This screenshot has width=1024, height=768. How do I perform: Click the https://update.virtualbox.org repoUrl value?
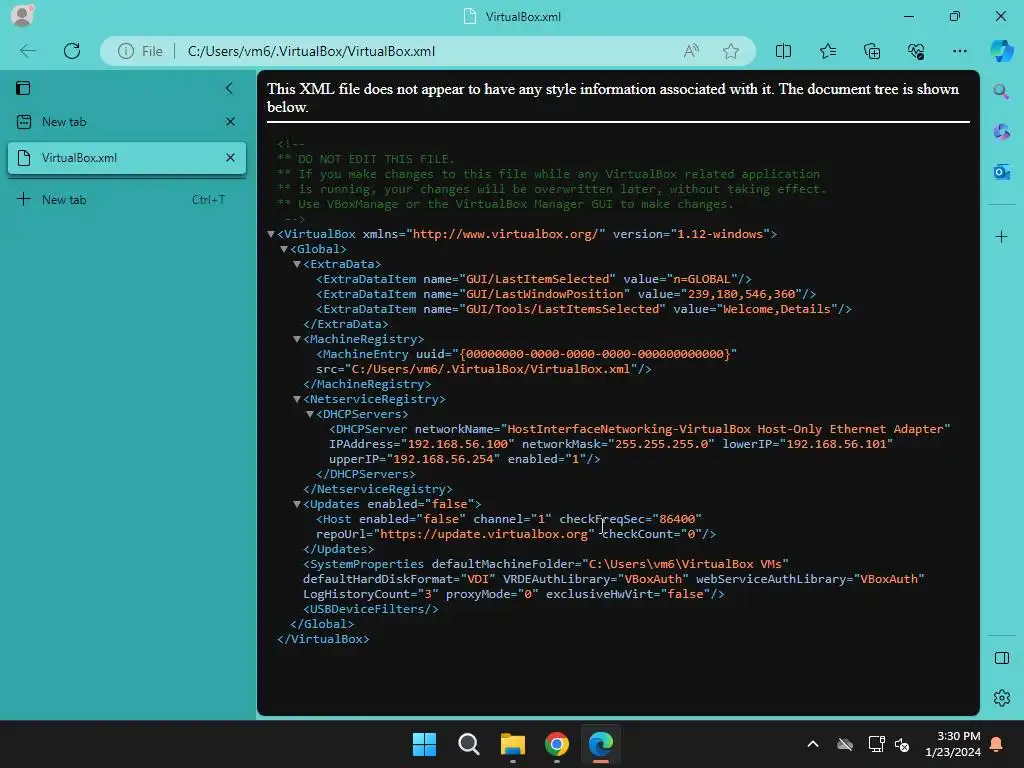484,534
